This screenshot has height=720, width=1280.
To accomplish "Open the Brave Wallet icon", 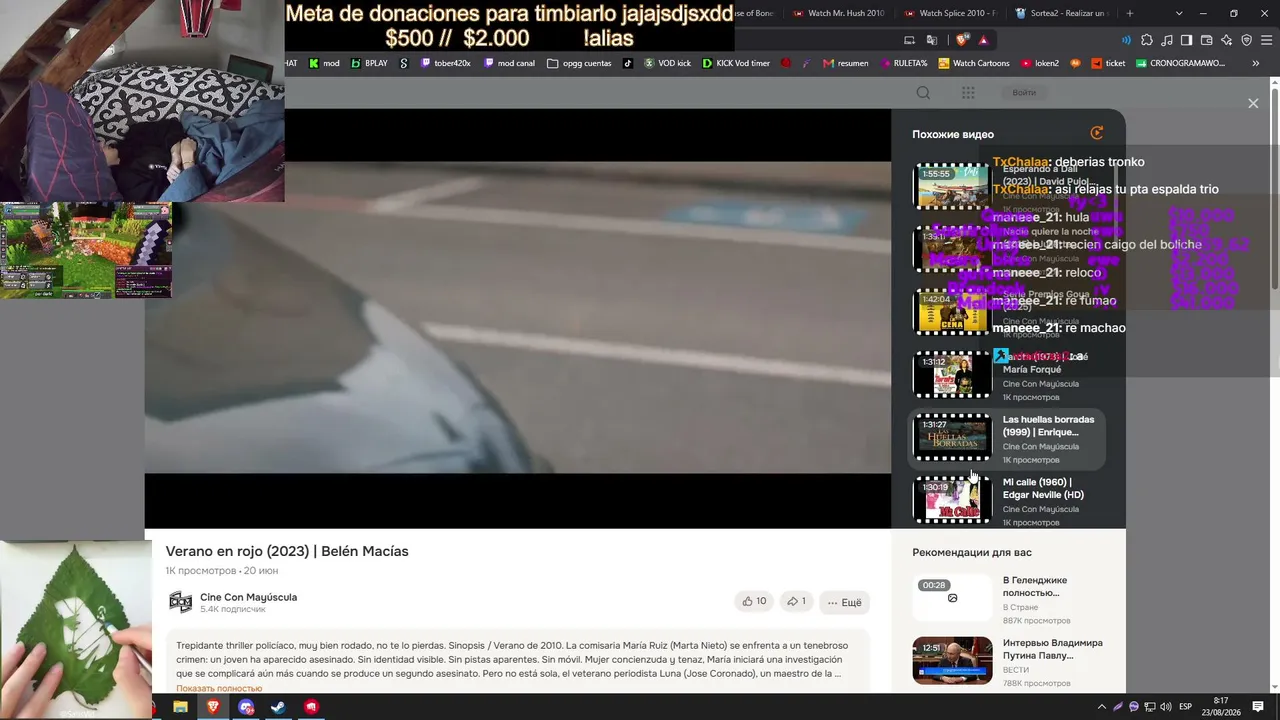I will [1206, 40].
